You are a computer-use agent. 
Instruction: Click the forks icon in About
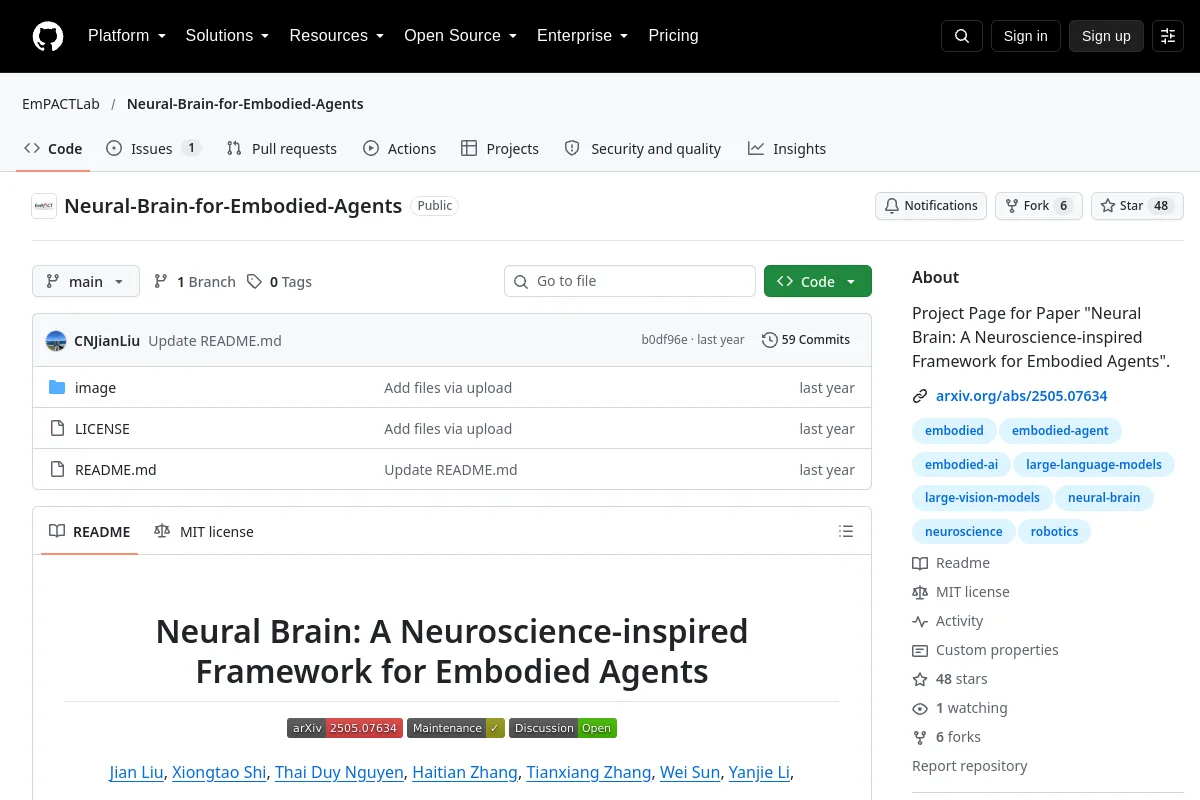[920, 737]
